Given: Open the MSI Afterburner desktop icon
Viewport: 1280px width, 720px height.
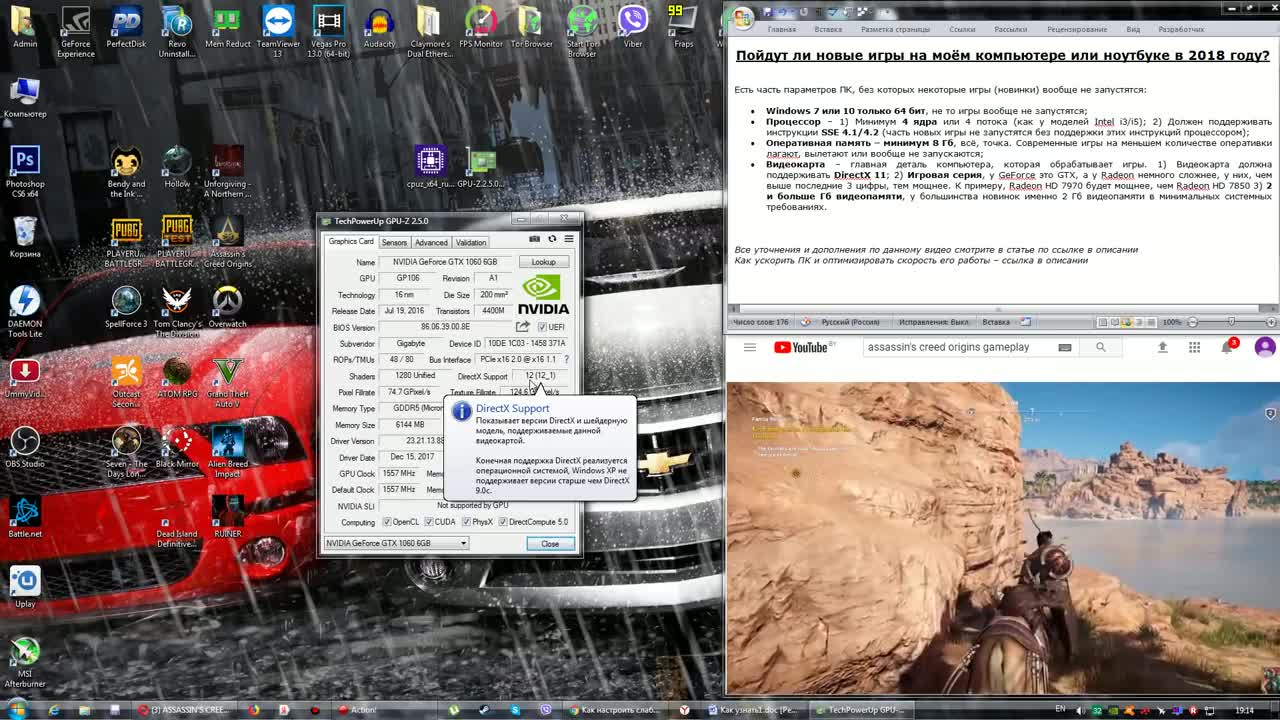Looking at the screenshot, I should coord(25,662).
